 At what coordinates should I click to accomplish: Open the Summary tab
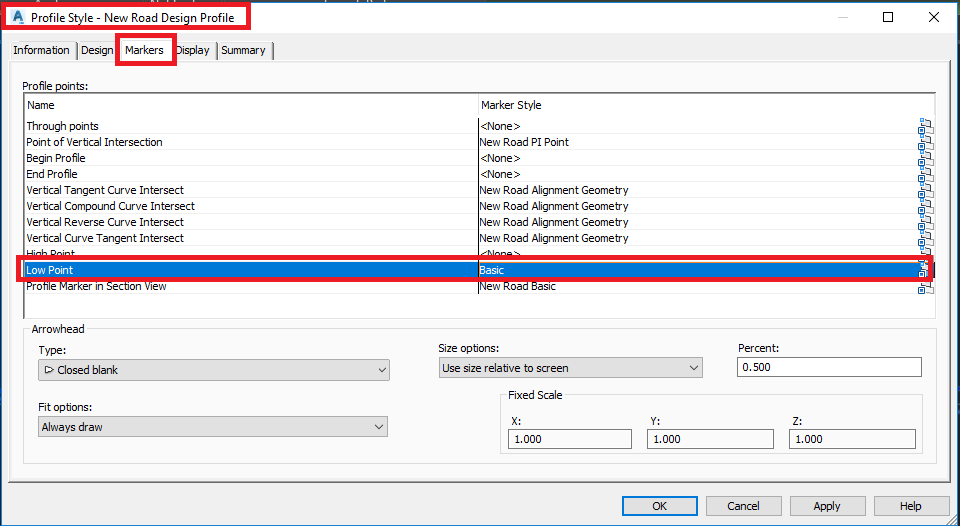[x=243, y=50]
